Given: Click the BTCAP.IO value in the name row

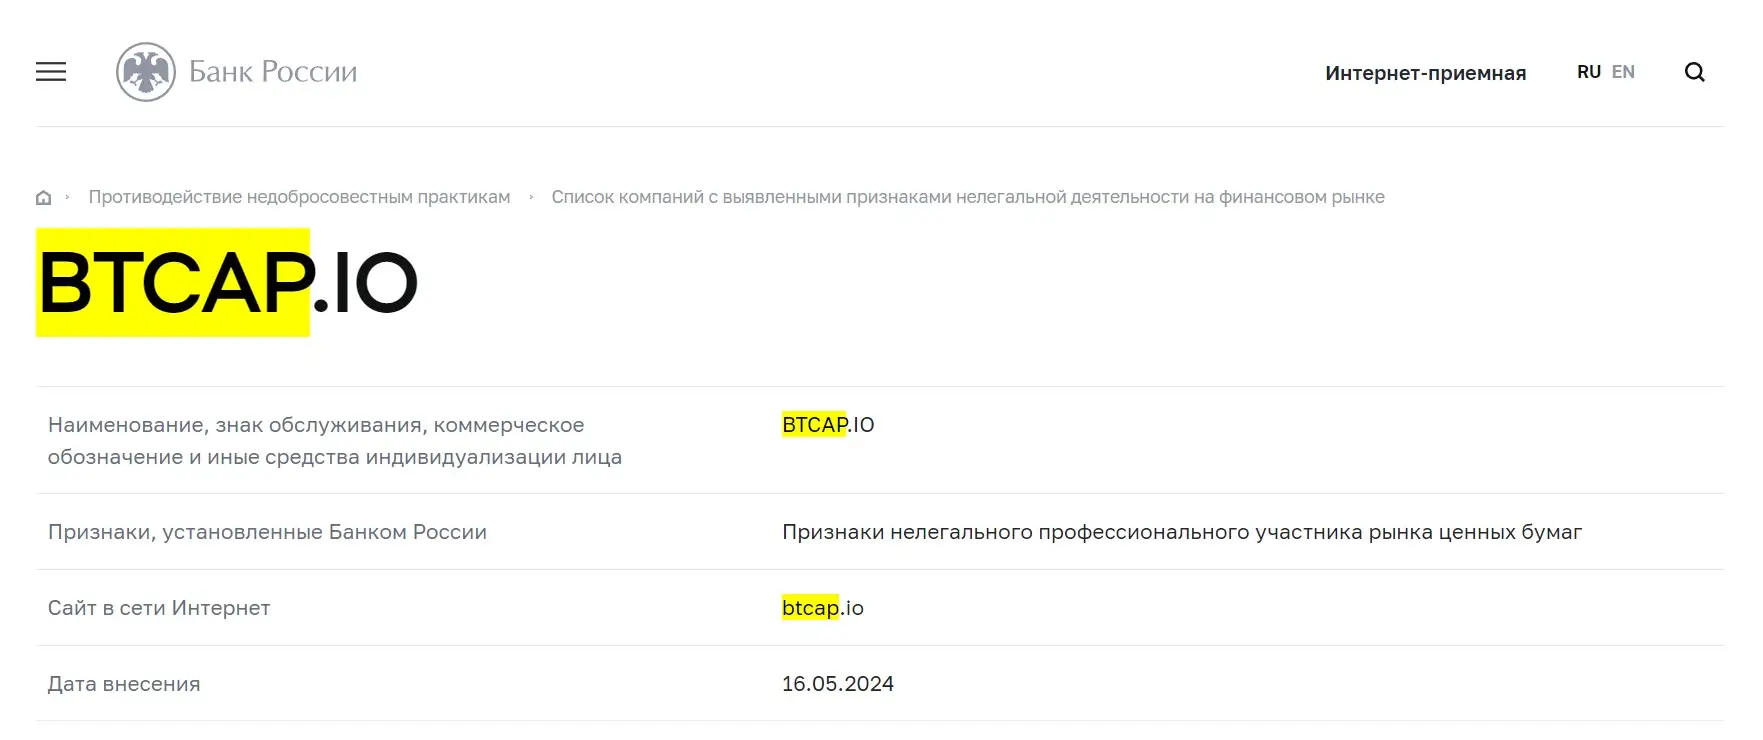Looking at the screenshot, I should click(x=828, y=425).
